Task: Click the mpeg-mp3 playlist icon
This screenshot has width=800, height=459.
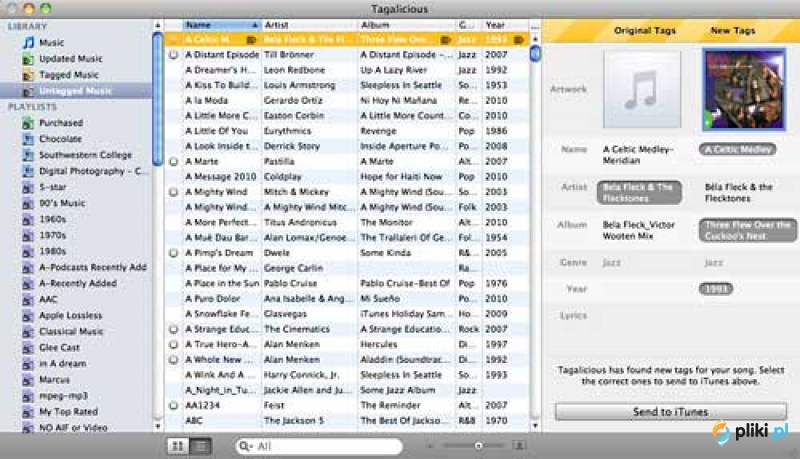Action: pos(29,396)
